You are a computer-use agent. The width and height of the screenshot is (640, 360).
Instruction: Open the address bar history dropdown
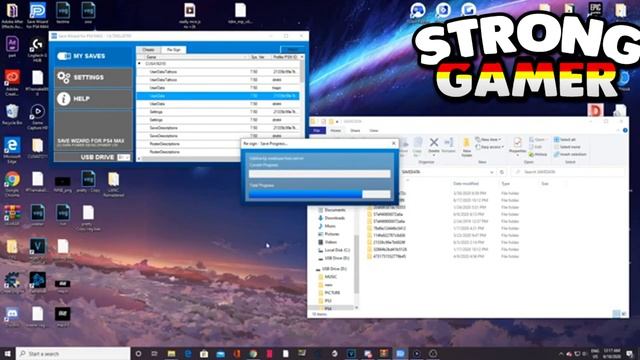(x=491, y=172)
